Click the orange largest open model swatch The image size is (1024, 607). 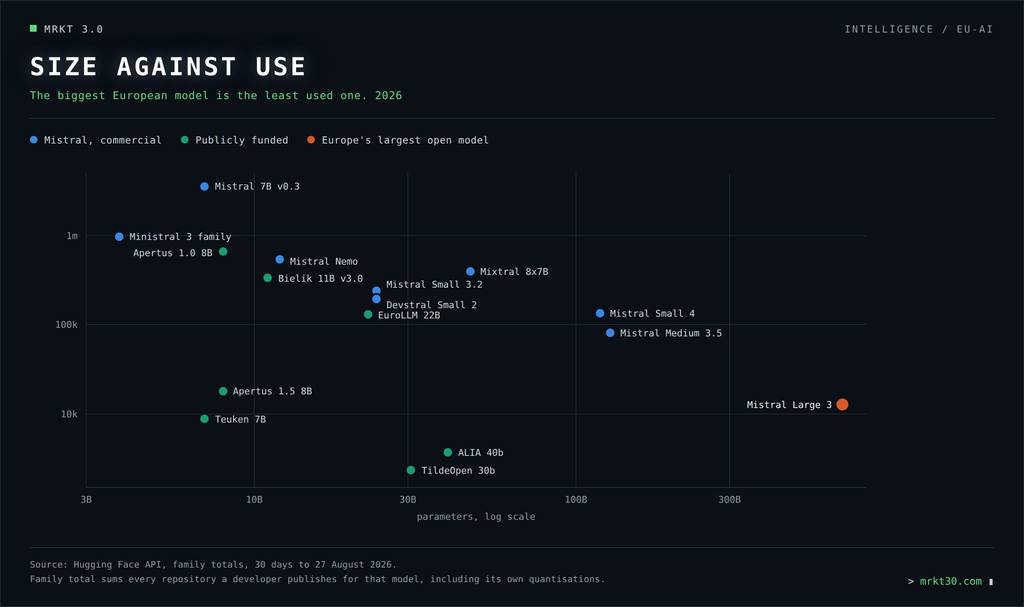point(311,140)
